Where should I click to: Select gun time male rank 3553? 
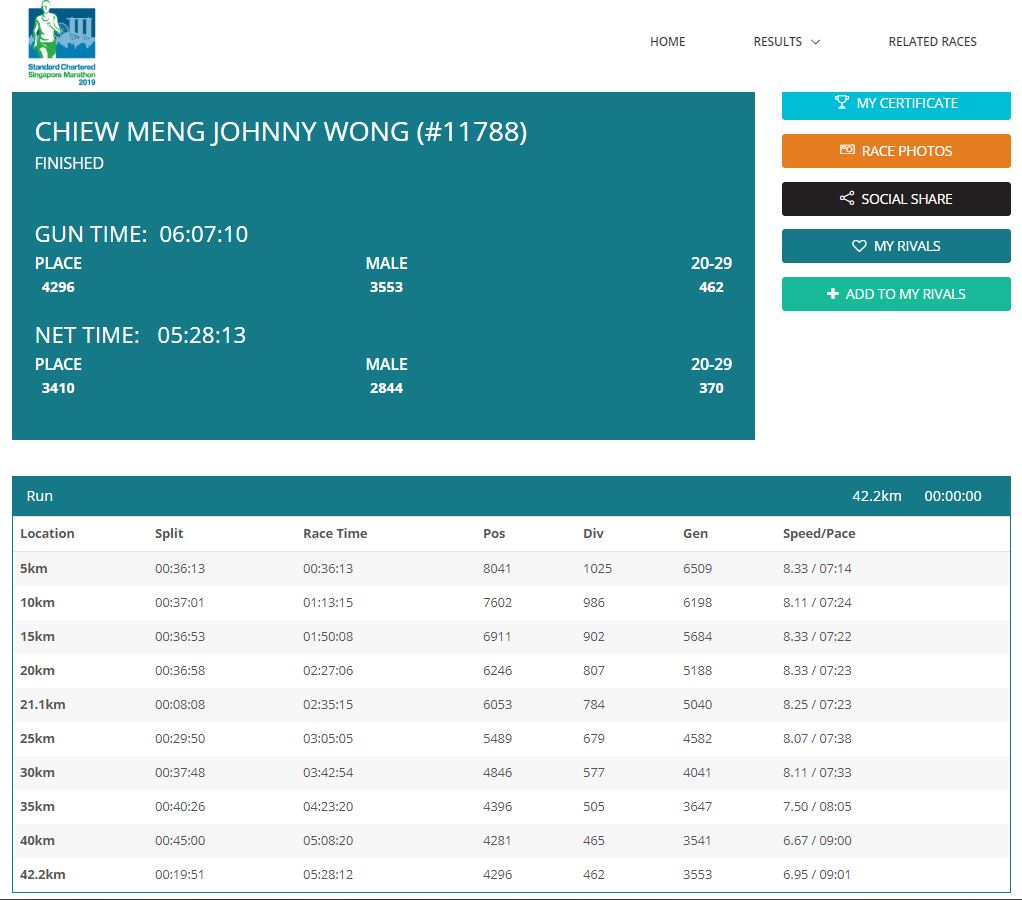(387, 287)
